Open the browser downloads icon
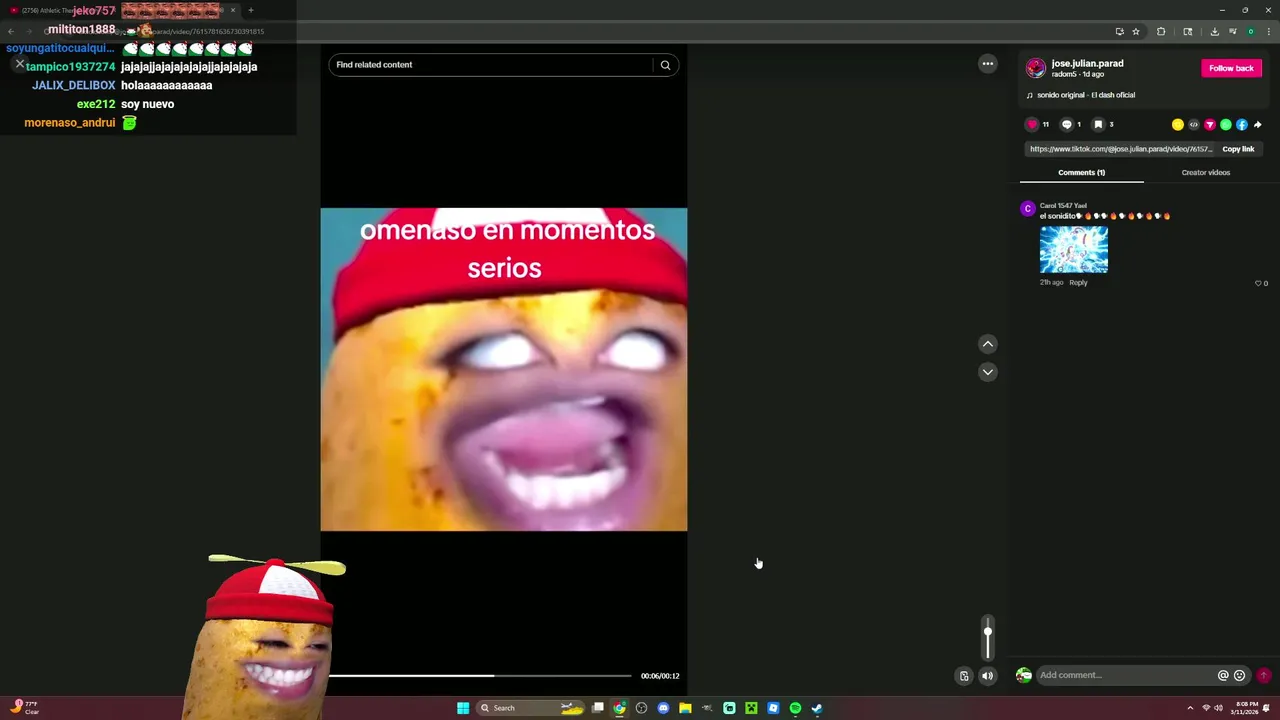 pyautogui.click(x=1214, y=31)
